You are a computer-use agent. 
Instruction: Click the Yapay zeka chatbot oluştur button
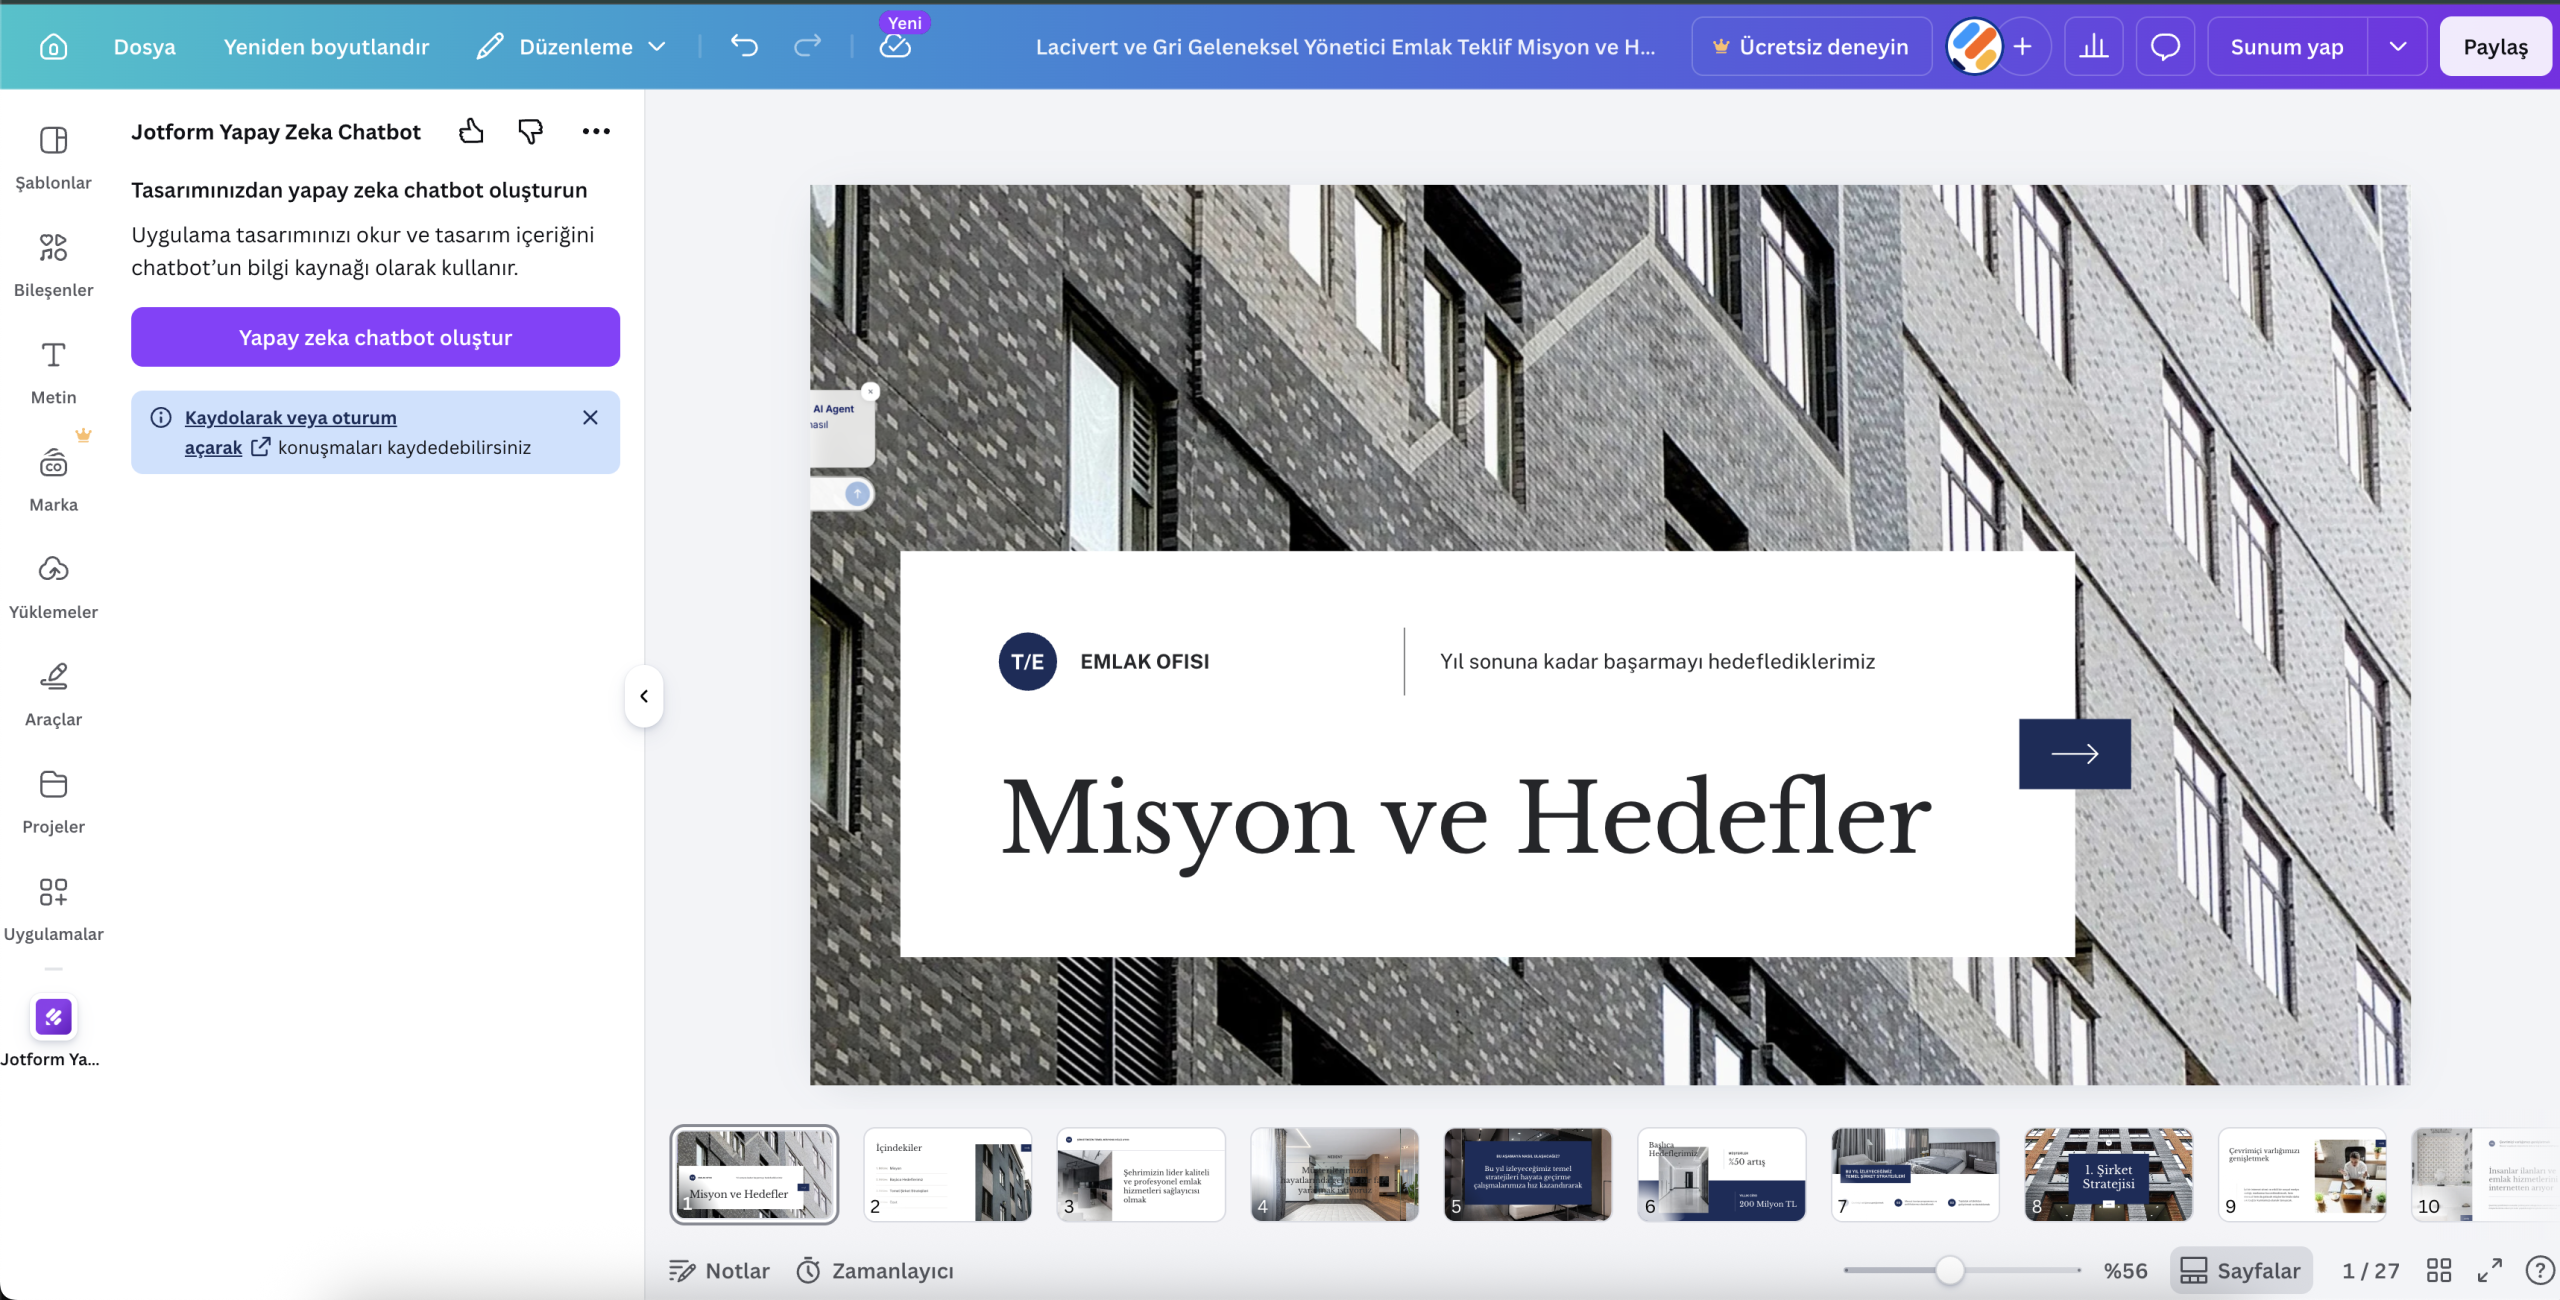pos(375,337)
